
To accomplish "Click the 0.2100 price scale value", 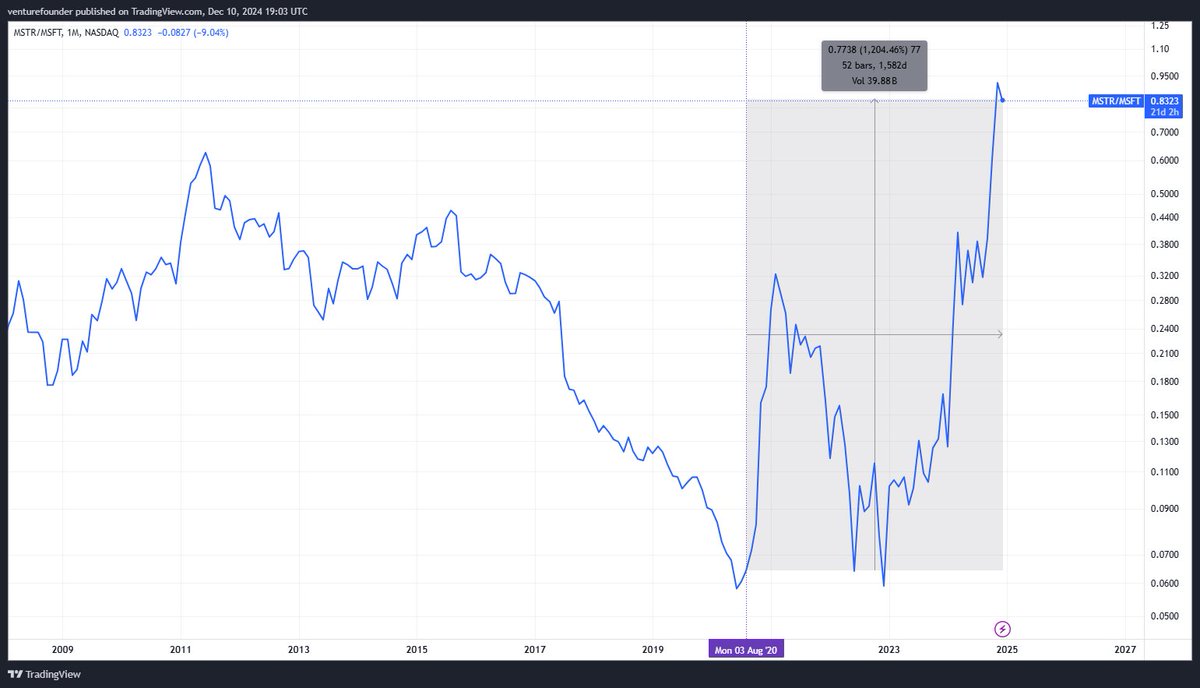I will pos(1166,354).
